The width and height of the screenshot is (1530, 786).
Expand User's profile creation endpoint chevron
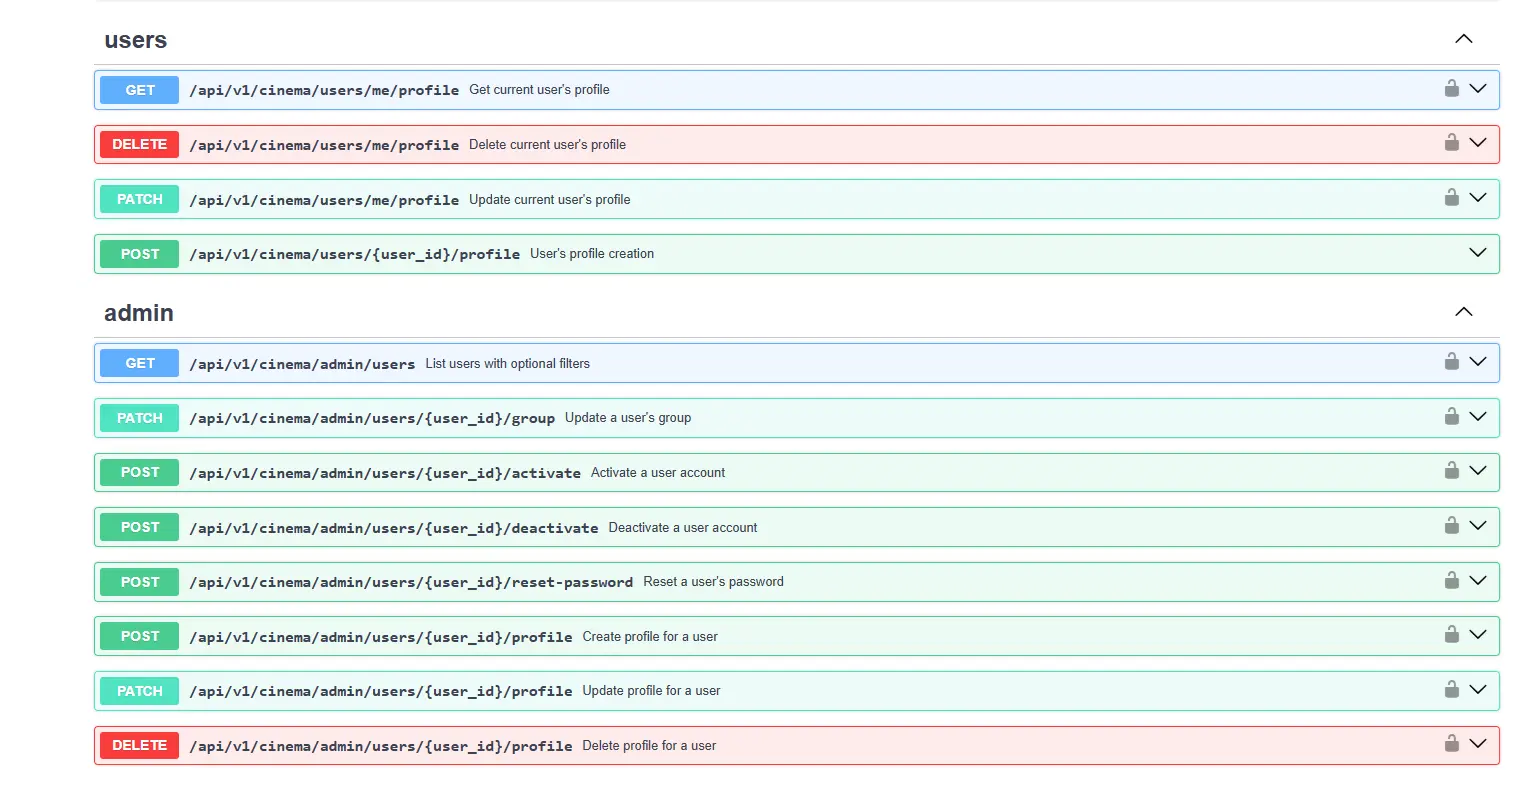[1477, 252]
